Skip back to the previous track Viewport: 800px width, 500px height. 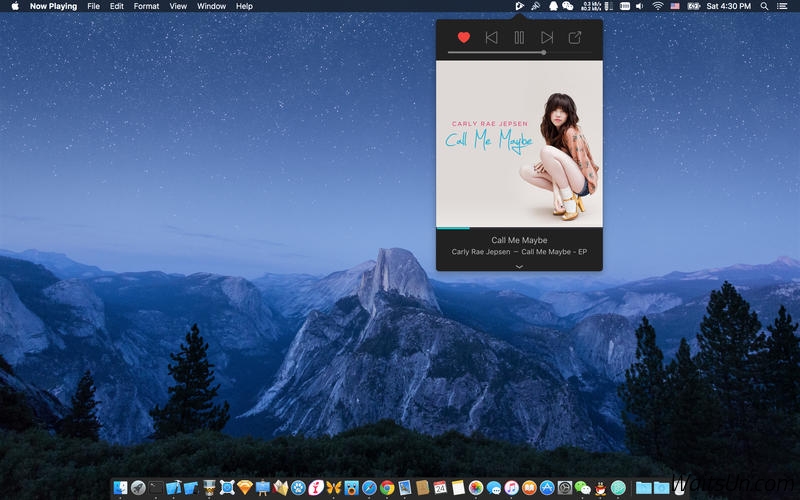coord(491,37)
